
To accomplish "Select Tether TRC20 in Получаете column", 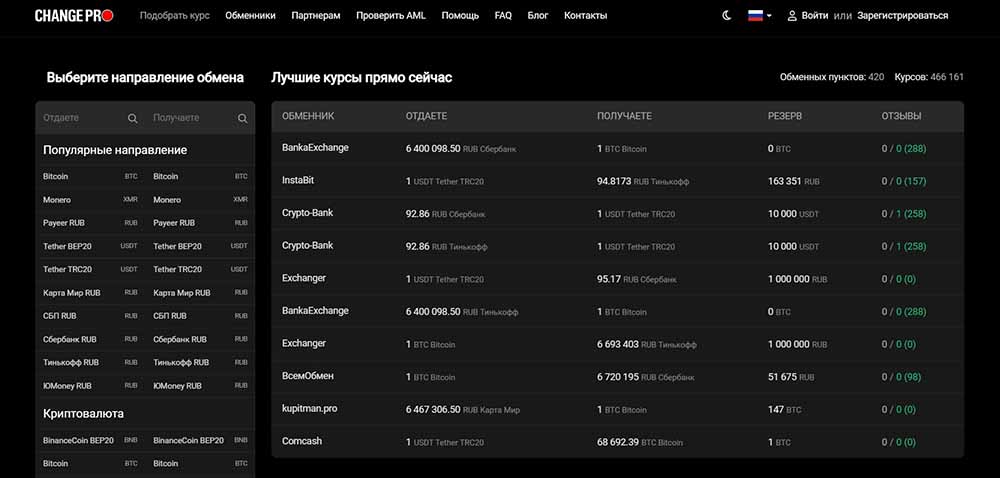I will click(200, 270).
